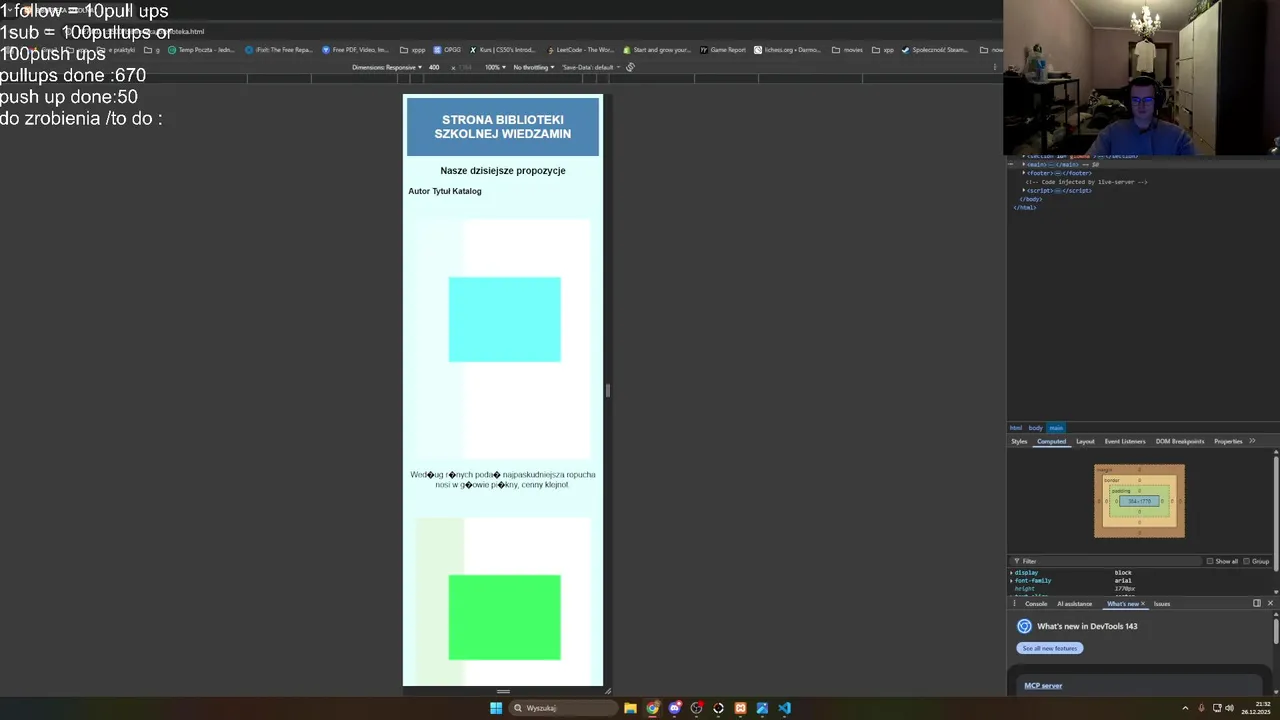
Task: Open the AI assistance drawer tab
Action: 1074,604
